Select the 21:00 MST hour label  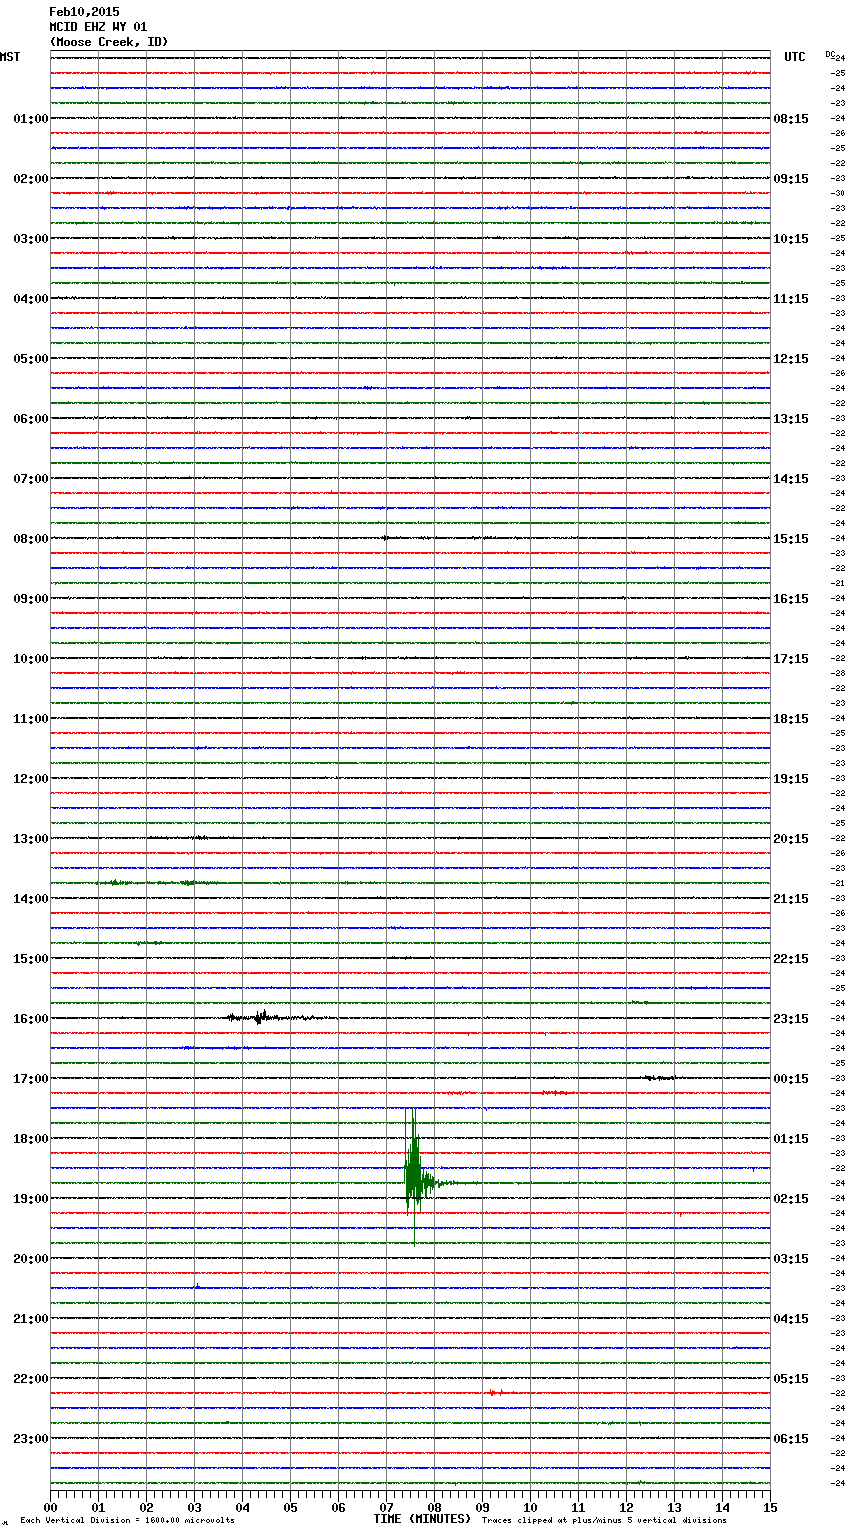[30, 1319]
